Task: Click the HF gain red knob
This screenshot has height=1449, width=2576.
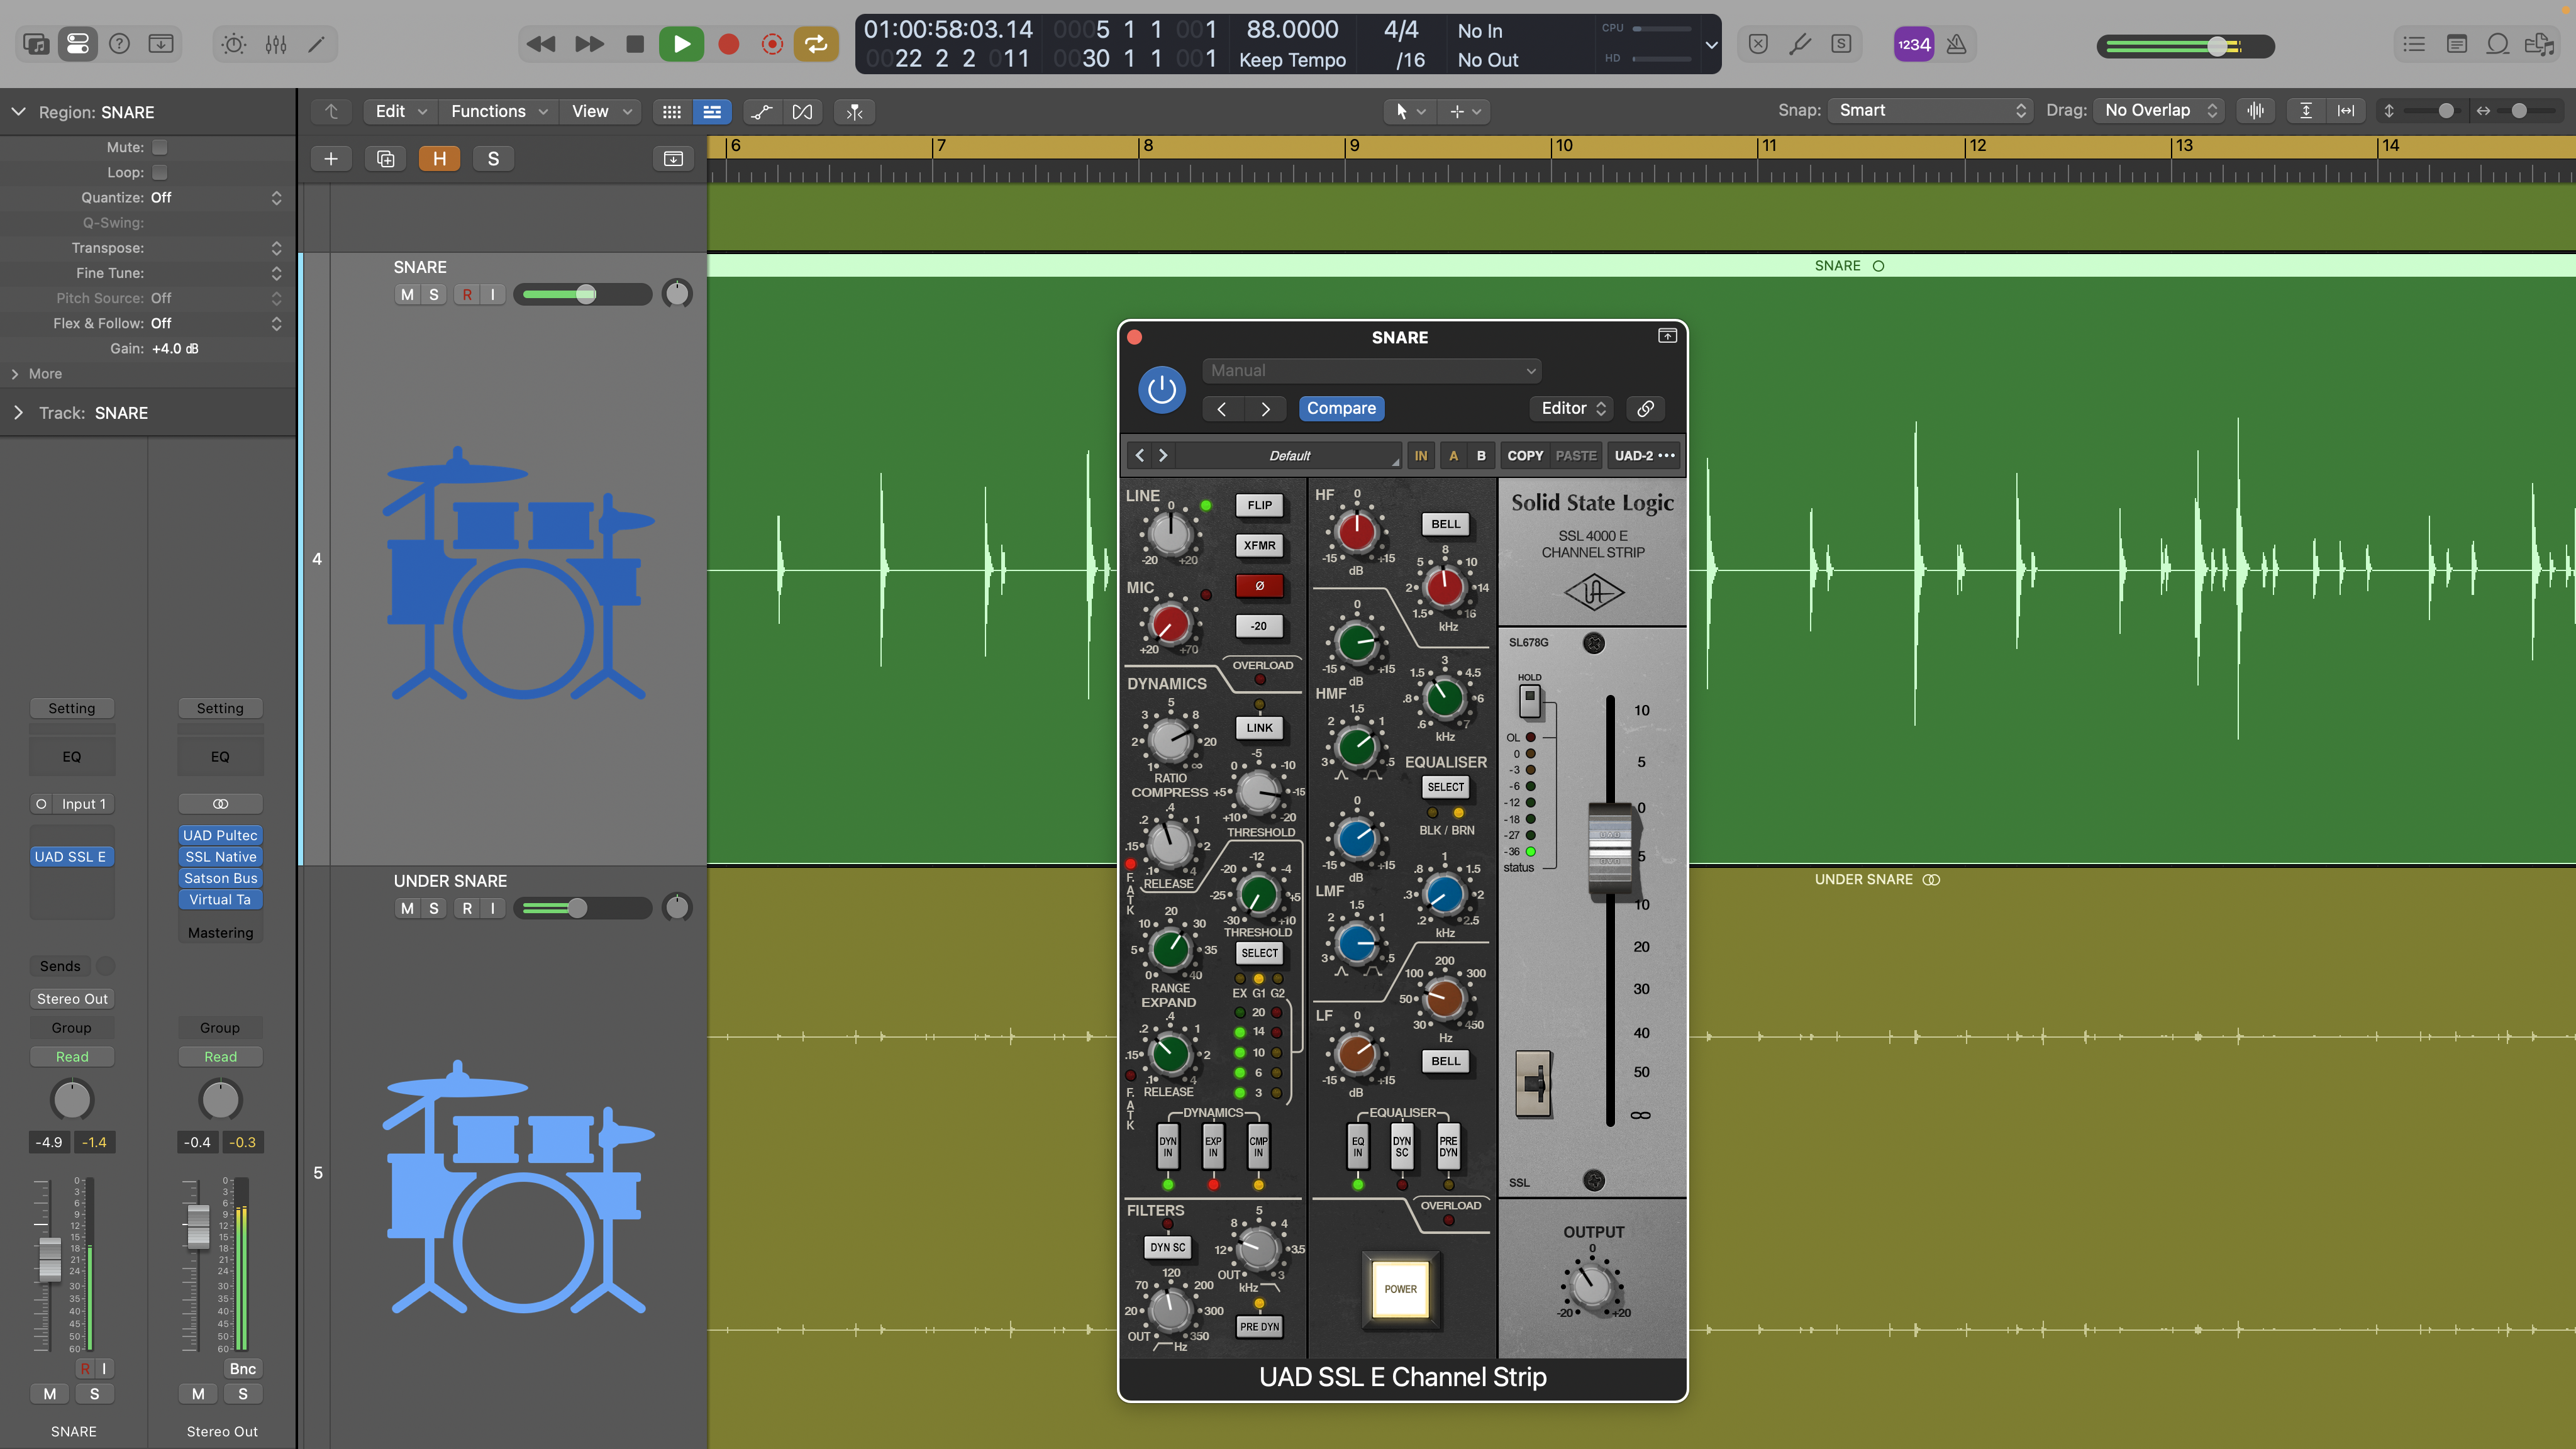Action: [x=1357, y=533]
